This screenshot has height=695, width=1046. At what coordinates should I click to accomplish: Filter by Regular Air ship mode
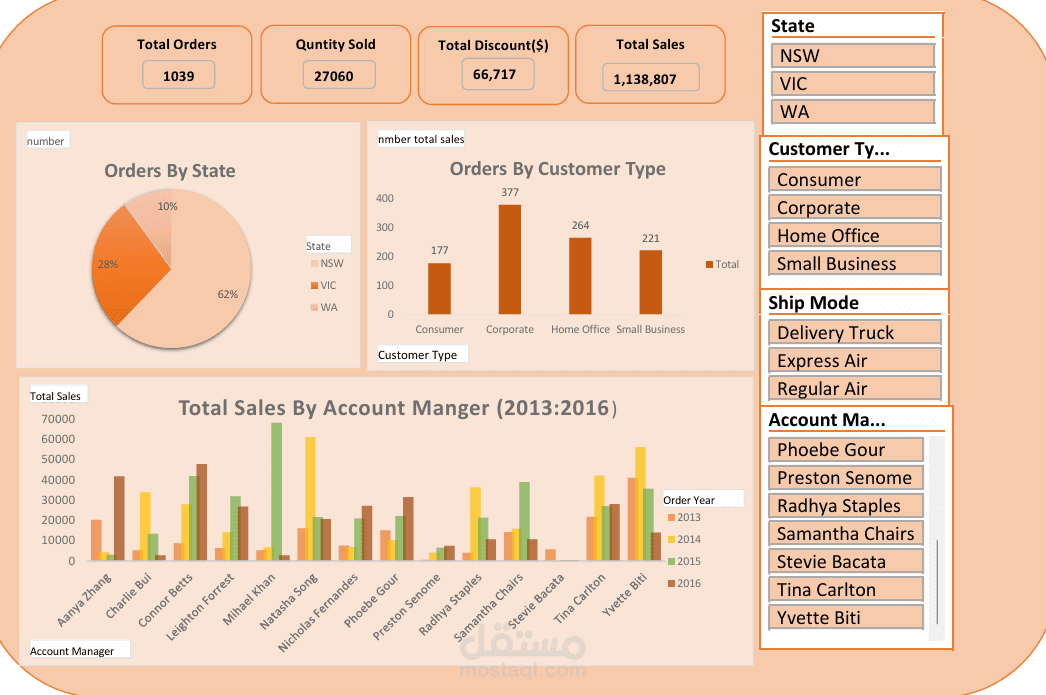pyautogui.click(x=855, y=388)
